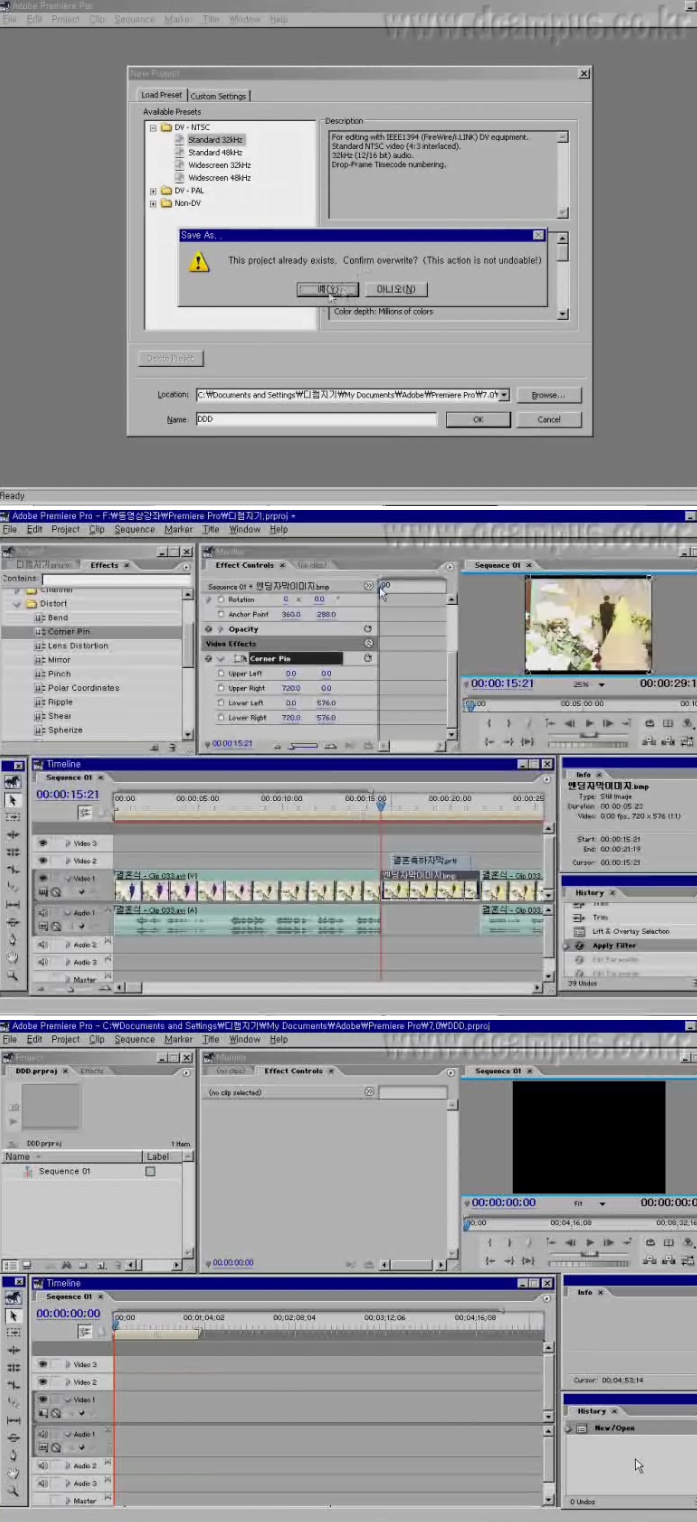This screenshot has width=697, height=1522.
Task: Open the Location dropdown in New Project dialog
Action: pyautogui.click(x=505, y=395)
